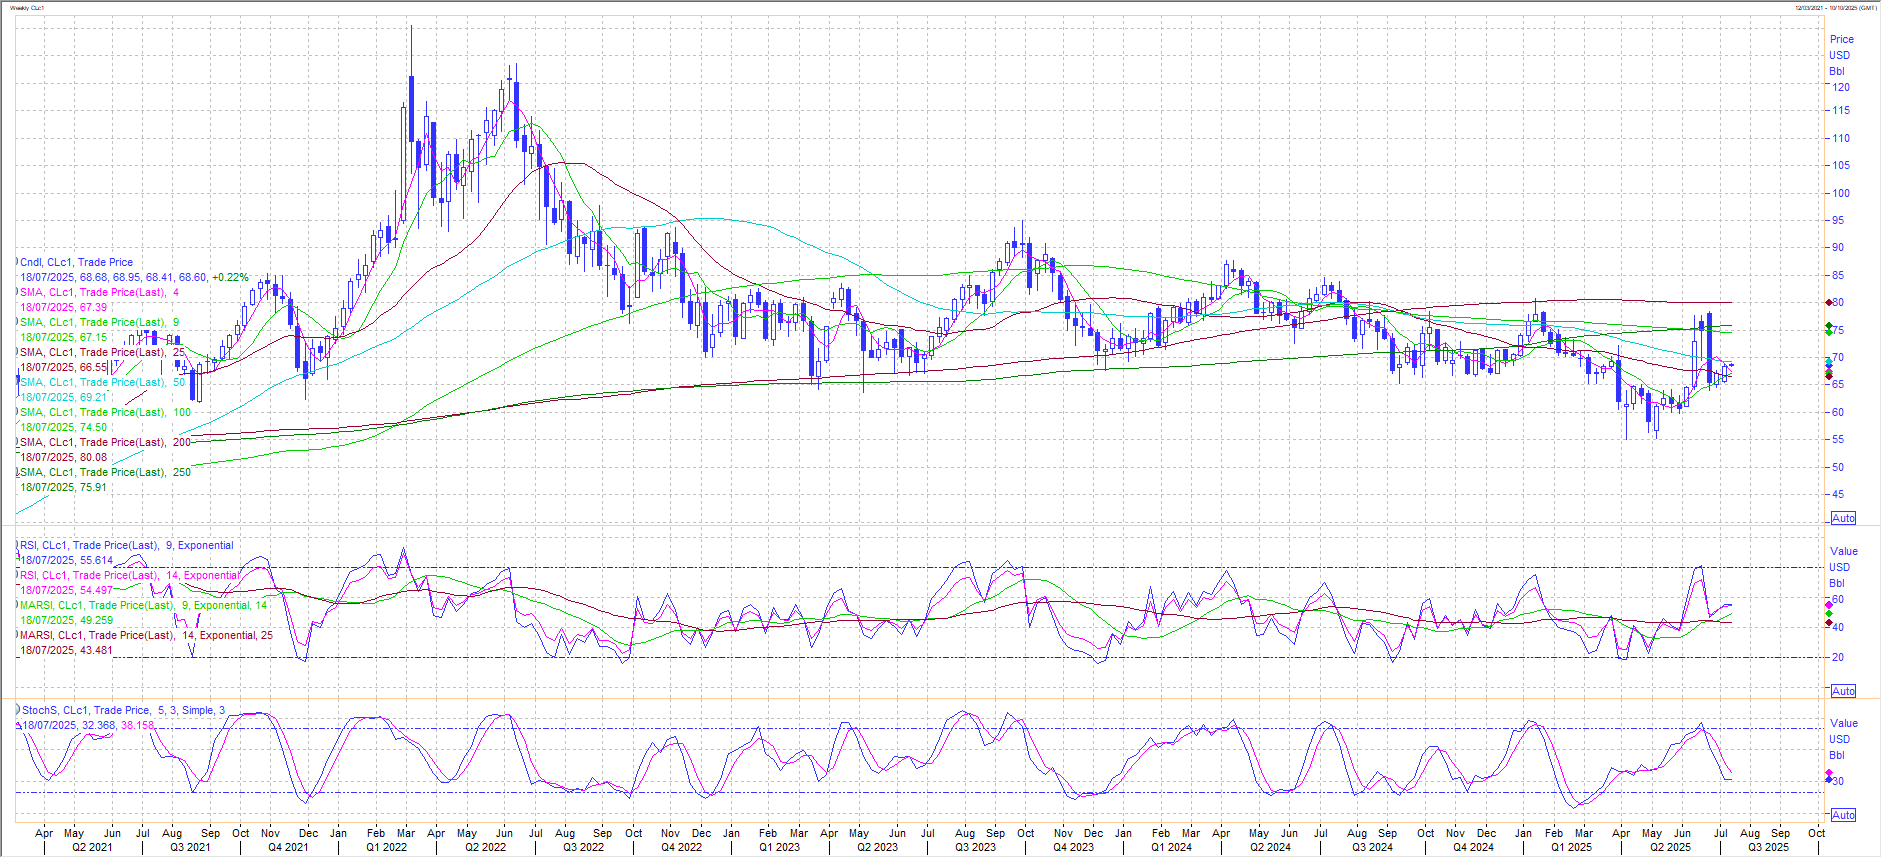Select the RSI 14 Exponential legend label
Viewport: 1882px width, 858px height.
click(x=129, y=575)
